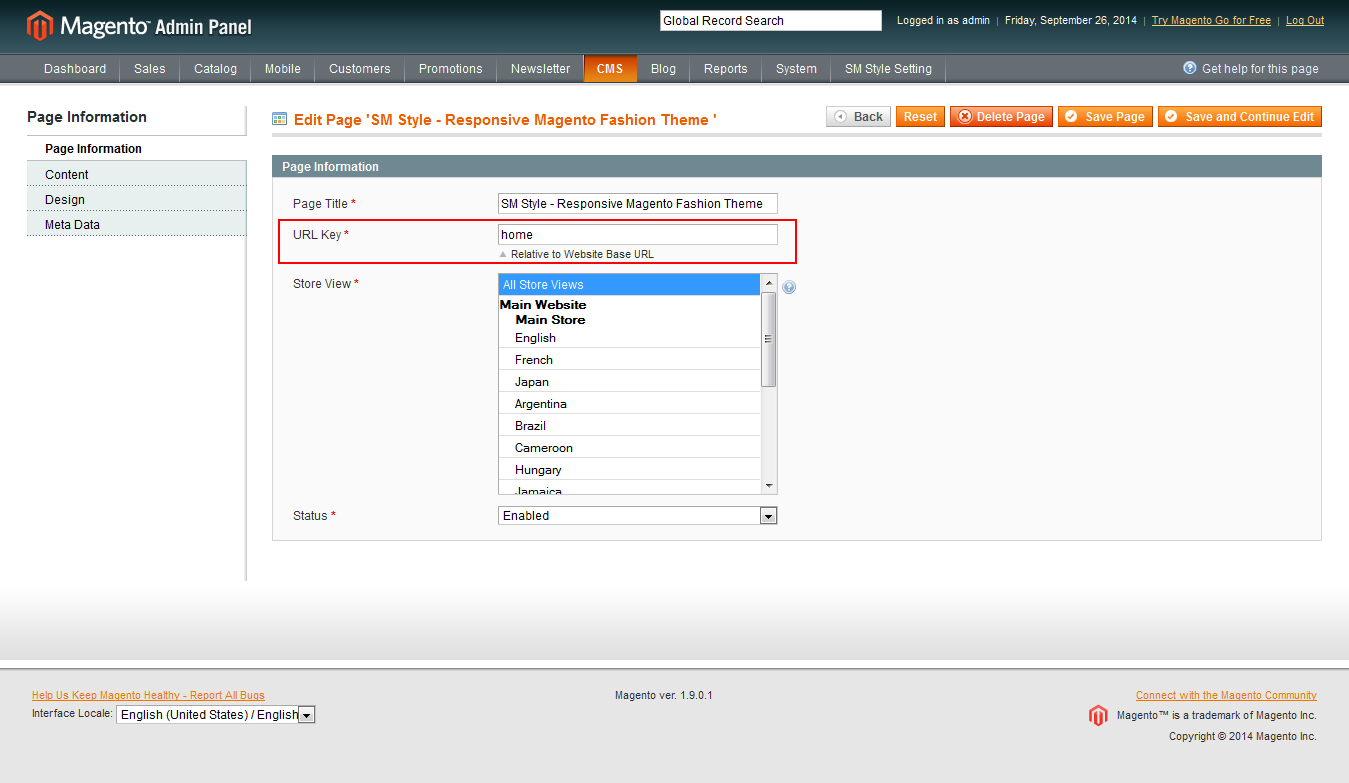This screenshot has width=1349, height=783.
Task: Click the Save Page button
Action: tap(1105, 117)
